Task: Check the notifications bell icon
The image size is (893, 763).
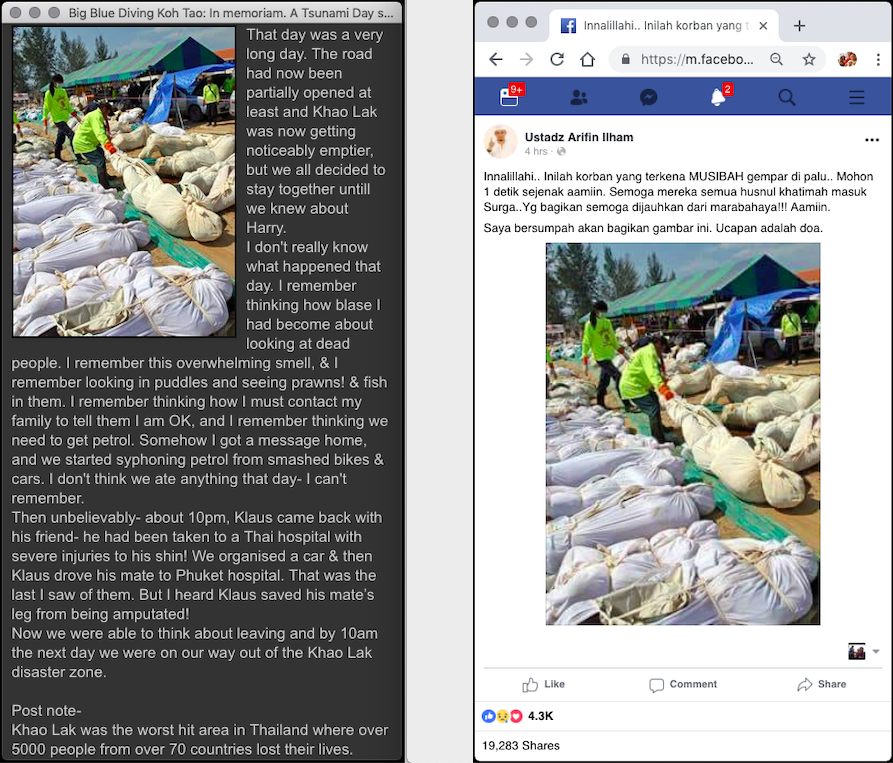Action: tap(718, 97)
